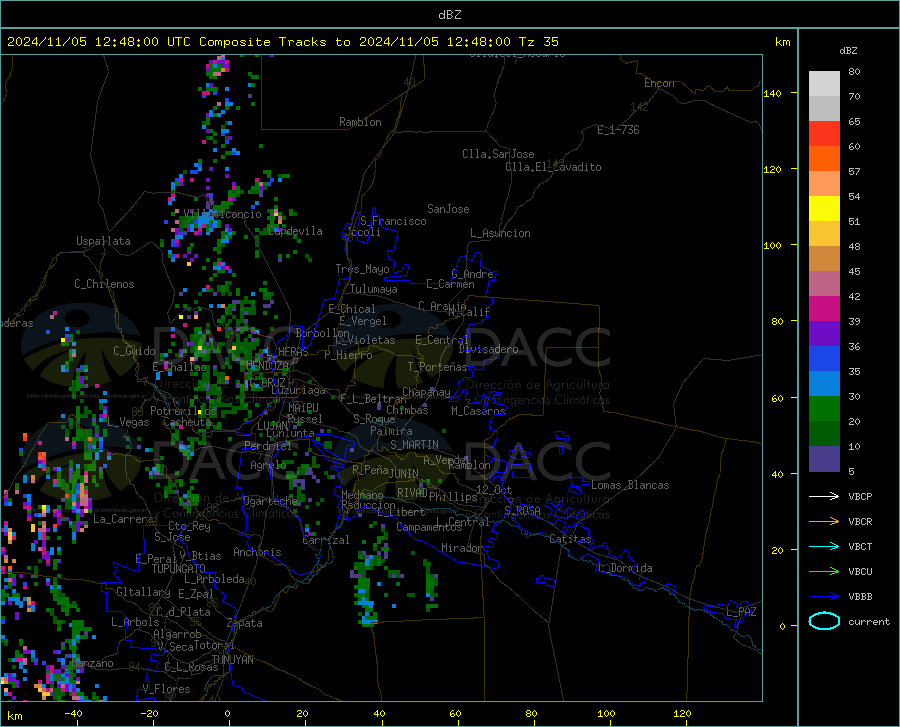Click the 'C_Chilenos' place label
The width and height of the screenshot is (900, 727).
pos(104,284)
